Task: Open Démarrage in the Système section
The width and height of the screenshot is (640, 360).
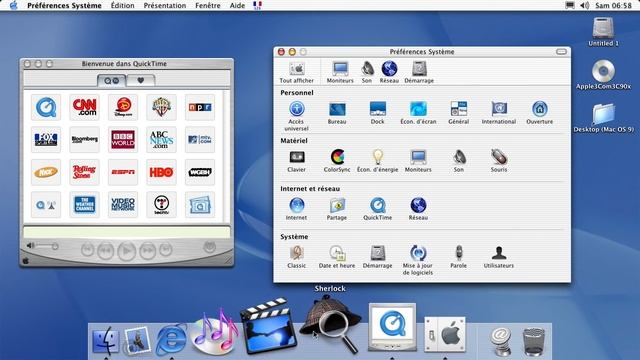Action: pos(378,257)
